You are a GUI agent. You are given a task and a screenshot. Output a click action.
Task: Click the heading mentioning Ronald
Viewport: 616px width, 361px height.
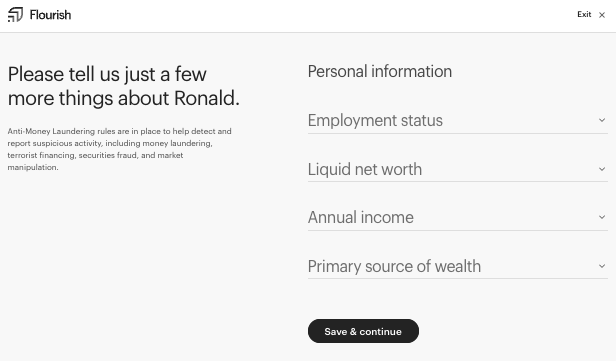coord(123,86)
